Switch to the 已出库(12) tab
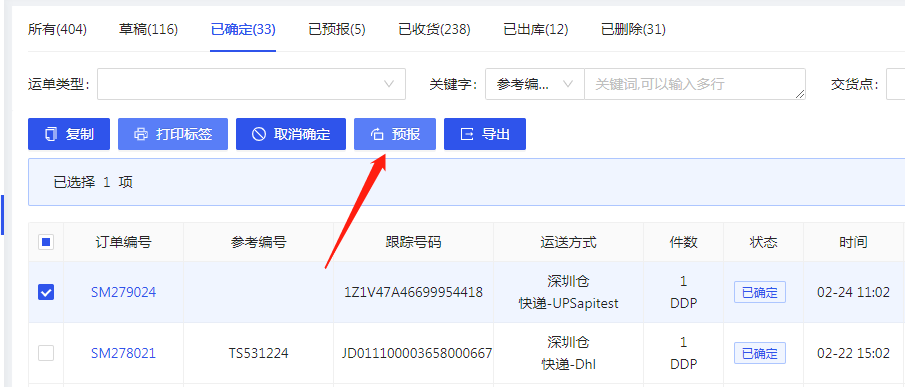Image resolution: width=905 pixels, height=387 pixels. pyautogui.click(x=536, y=29)
